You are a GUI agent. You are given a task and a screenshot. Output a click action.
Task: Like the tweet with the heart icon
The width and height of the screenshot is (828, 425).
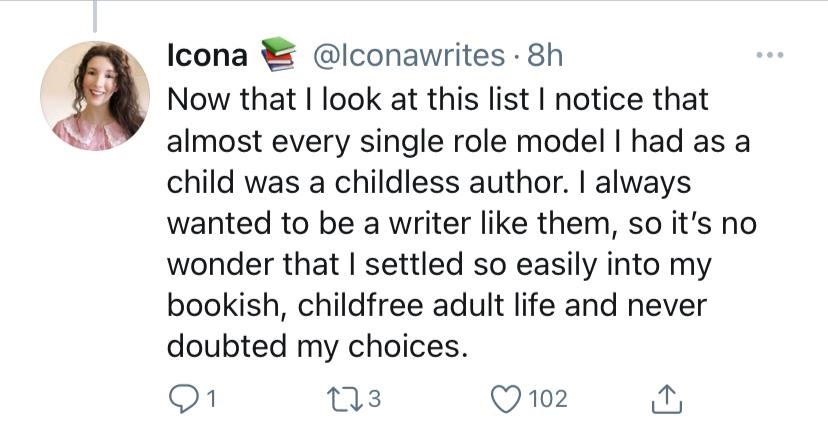pyautogui.click(x=506, y=399)
